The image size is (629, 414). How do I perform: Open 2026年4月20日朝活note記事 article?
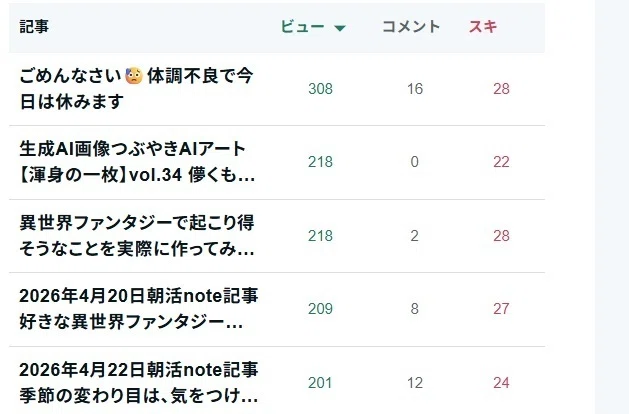coord(139,308)
